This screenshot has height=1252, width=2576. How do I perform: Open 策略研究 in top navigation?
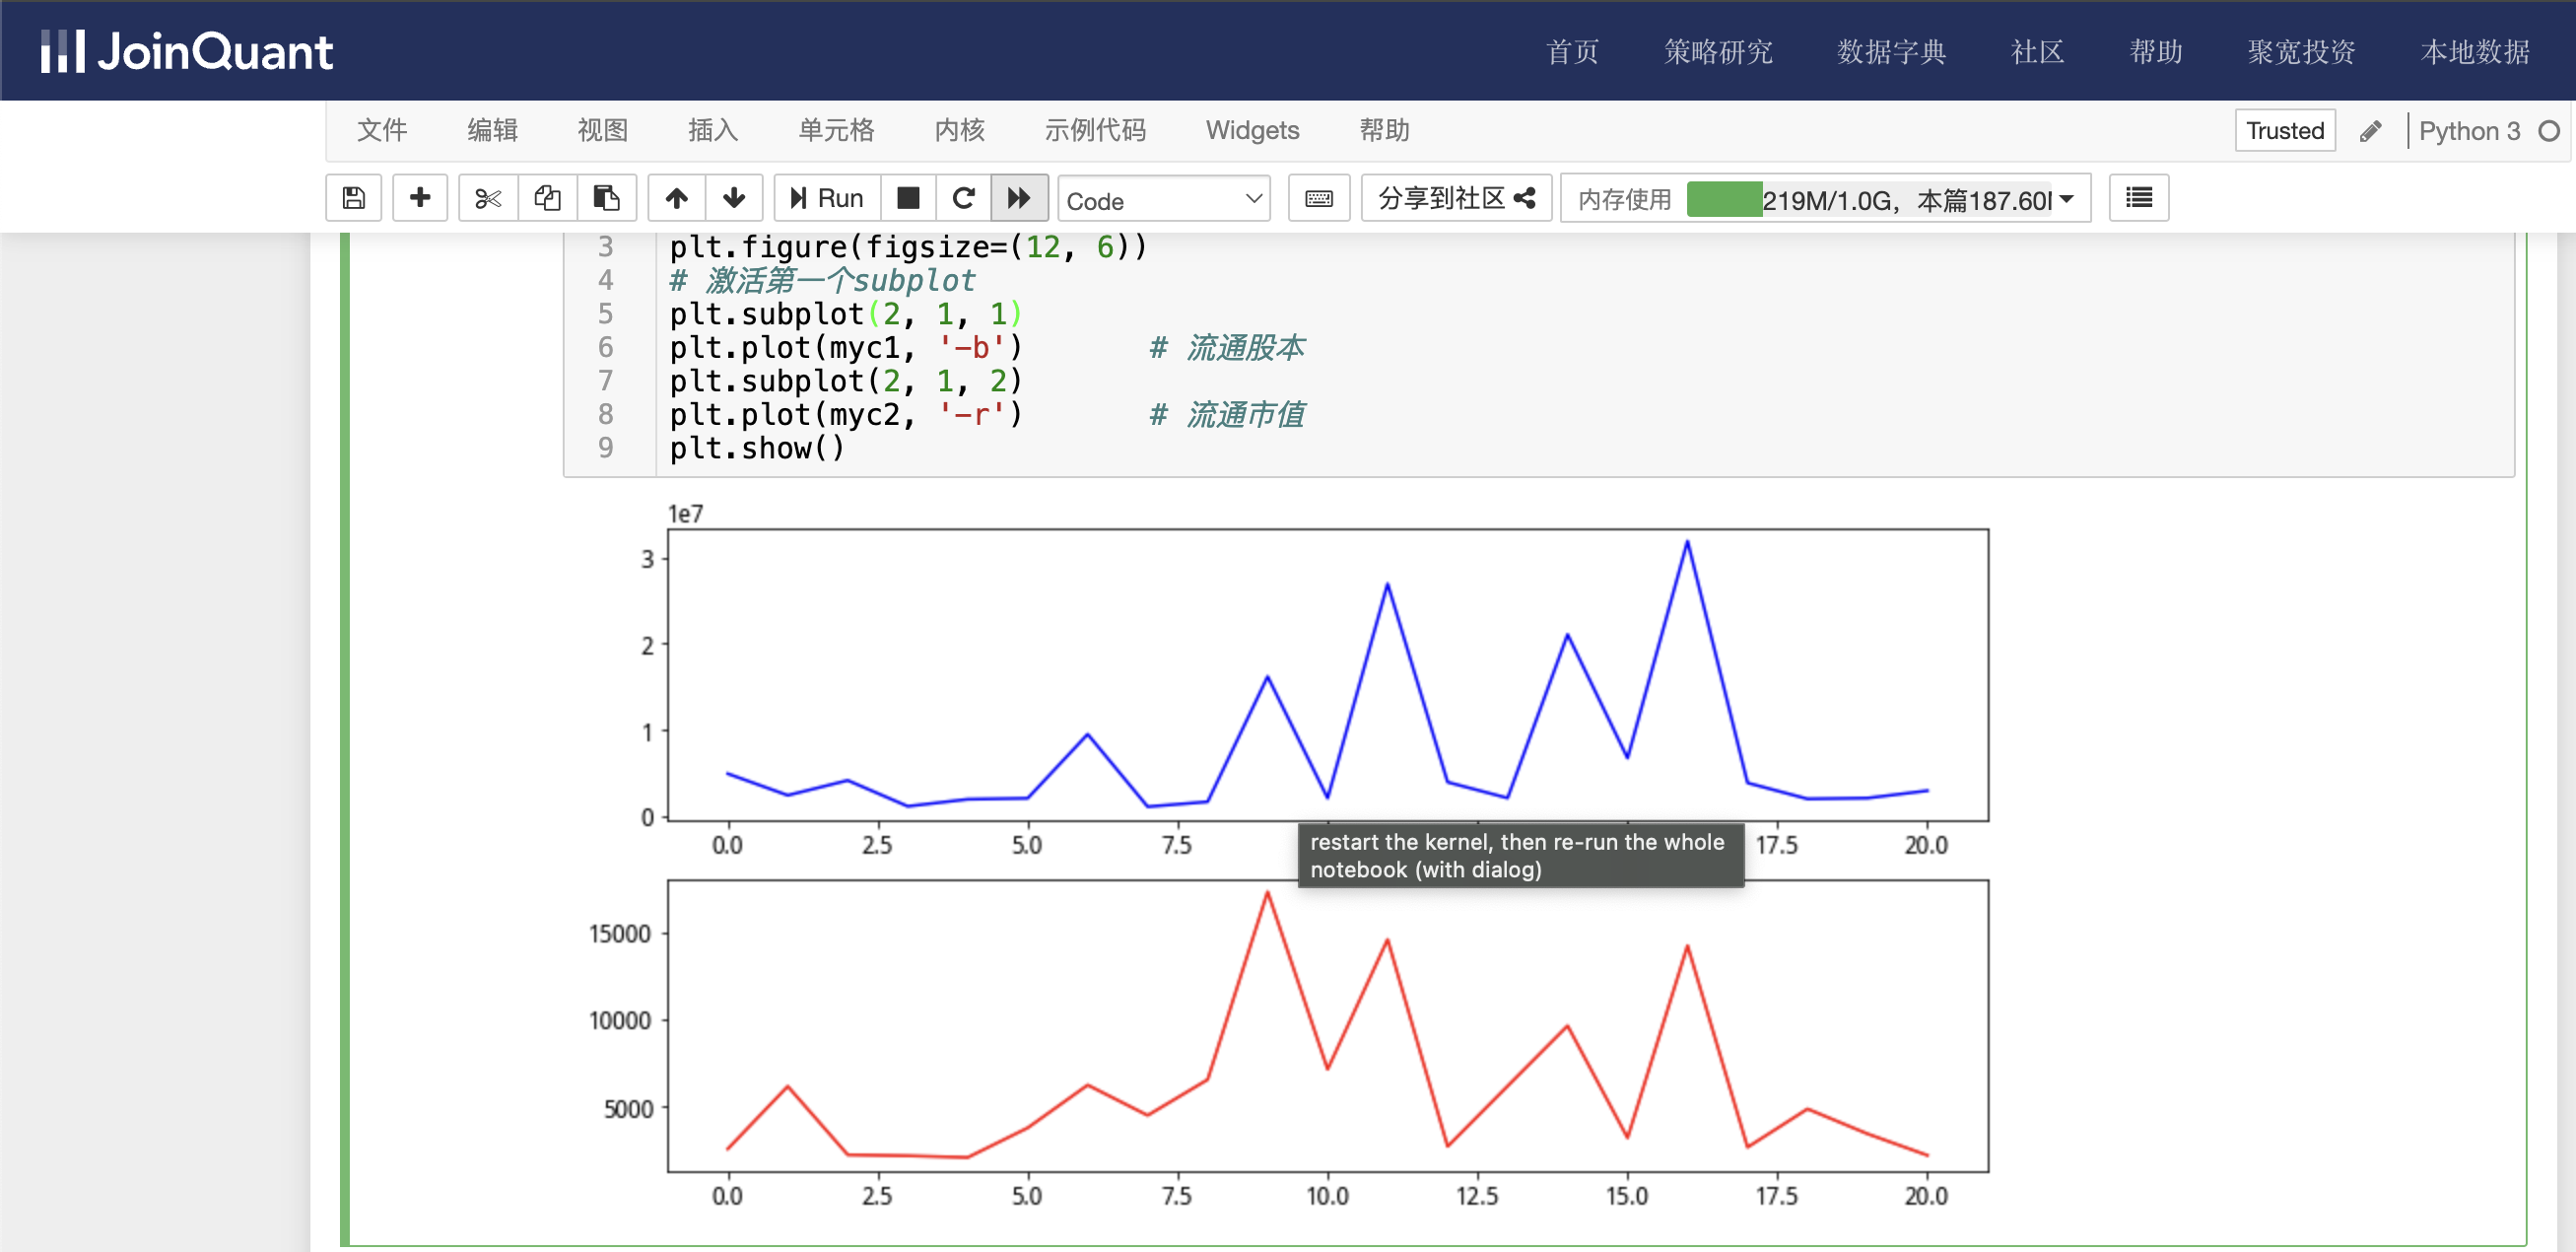[1717, 51]
